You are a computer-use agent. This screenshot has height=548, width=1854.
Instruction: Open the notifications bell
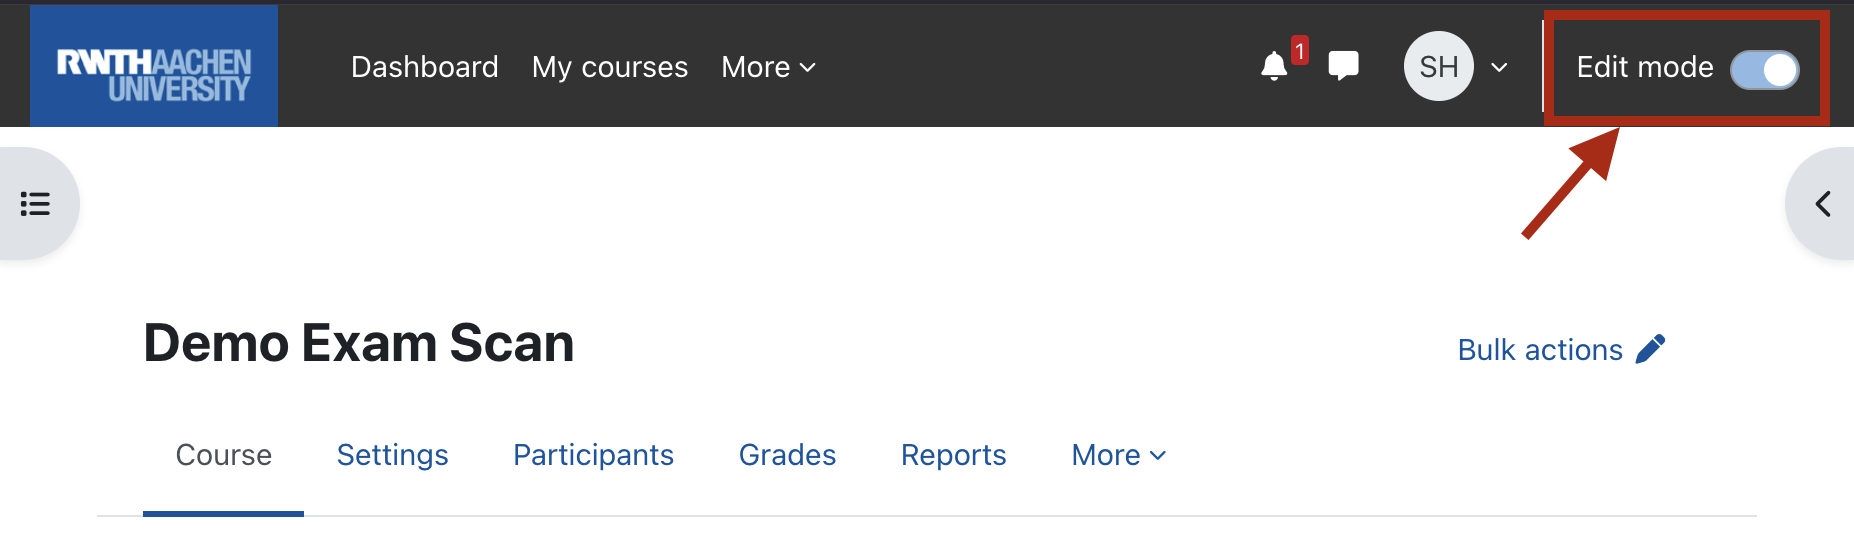click(x=1273, y=67)
